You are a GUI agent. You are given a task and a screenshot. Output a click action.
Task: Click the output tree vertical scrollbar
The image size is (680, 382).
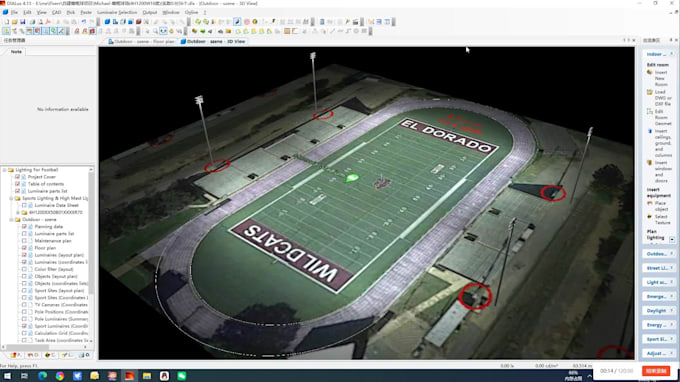coord(91,255)
